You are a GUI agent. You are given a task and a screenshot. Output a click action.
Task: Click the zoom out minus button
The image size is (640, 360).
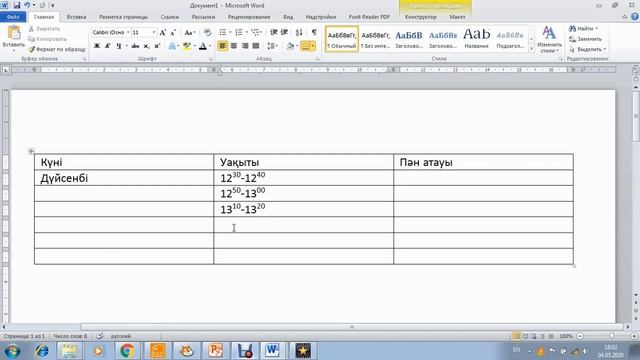580,336
